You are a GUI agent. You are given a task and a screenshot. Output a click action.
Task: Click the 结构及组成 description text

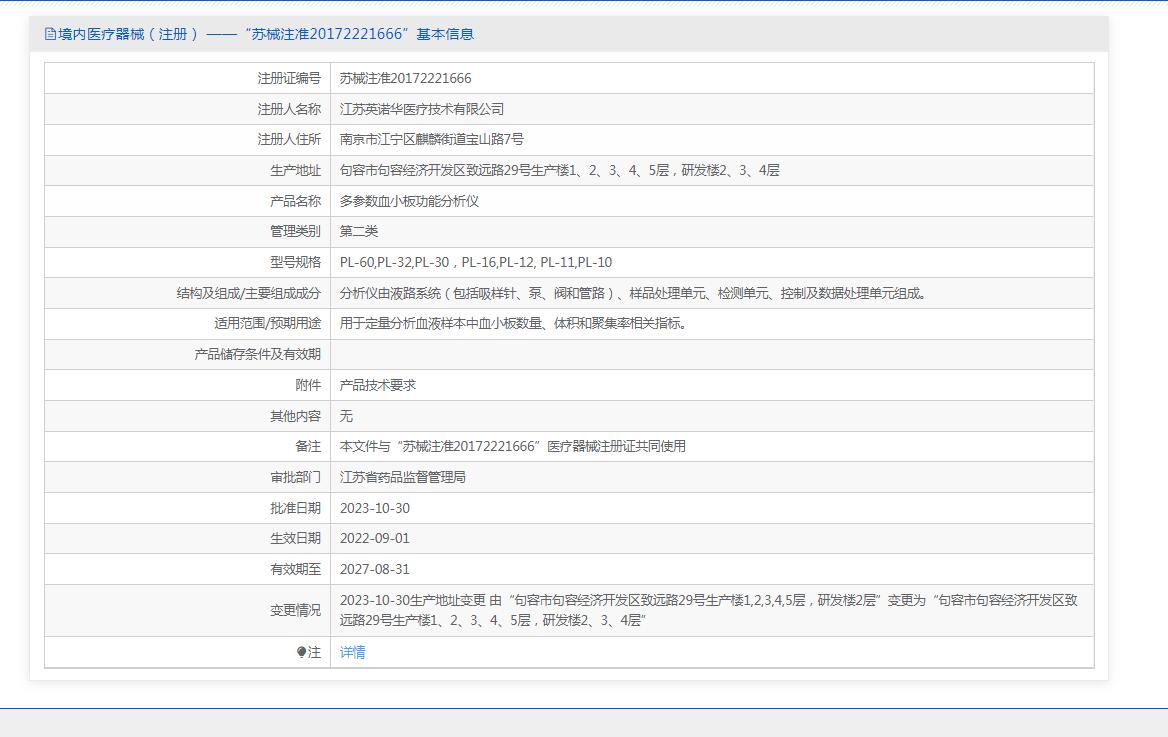(x=634, y=294)
